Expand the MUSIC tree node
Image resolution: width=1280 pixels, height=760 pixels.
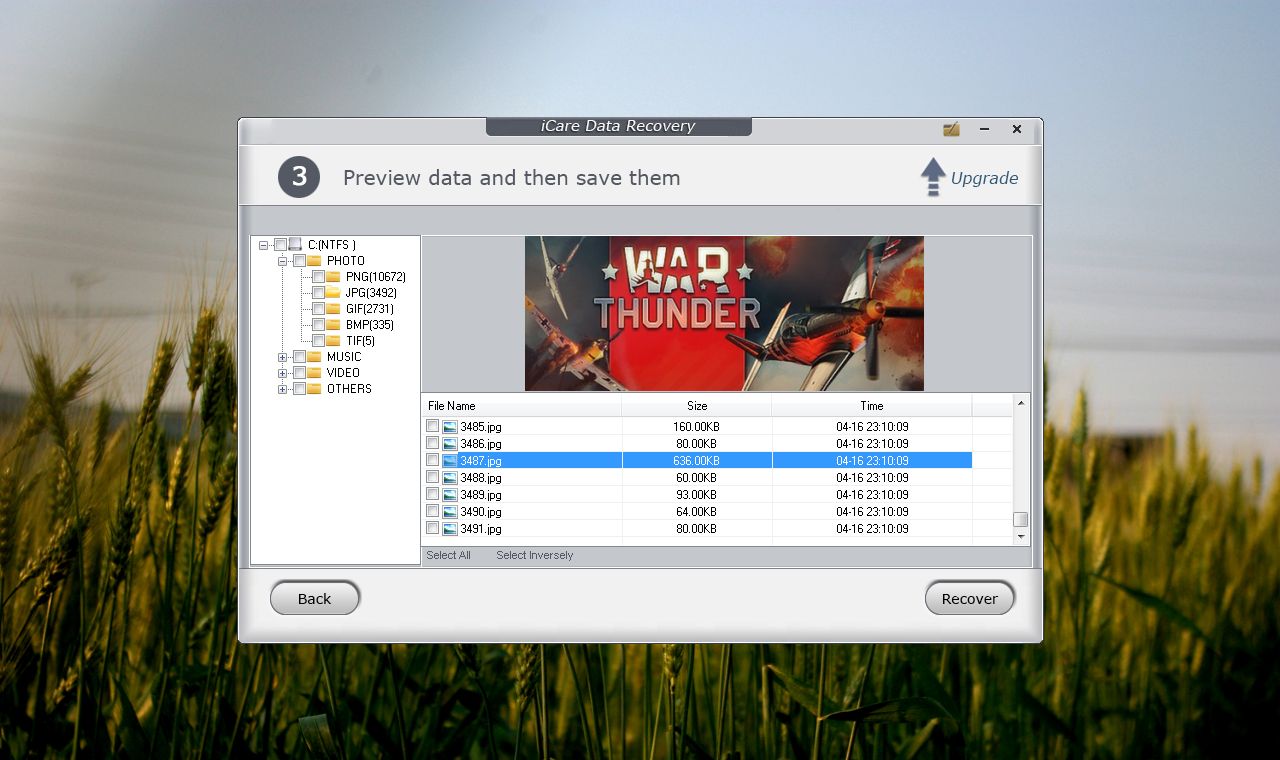(x=283, y=357)
